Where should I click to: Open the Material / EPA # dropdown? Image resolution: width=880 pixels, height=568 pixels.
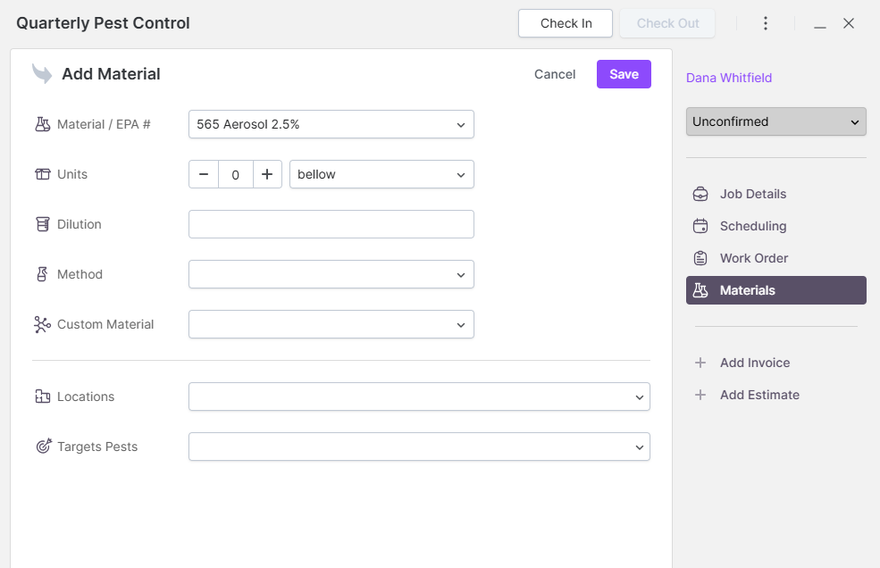click(331, 124)
